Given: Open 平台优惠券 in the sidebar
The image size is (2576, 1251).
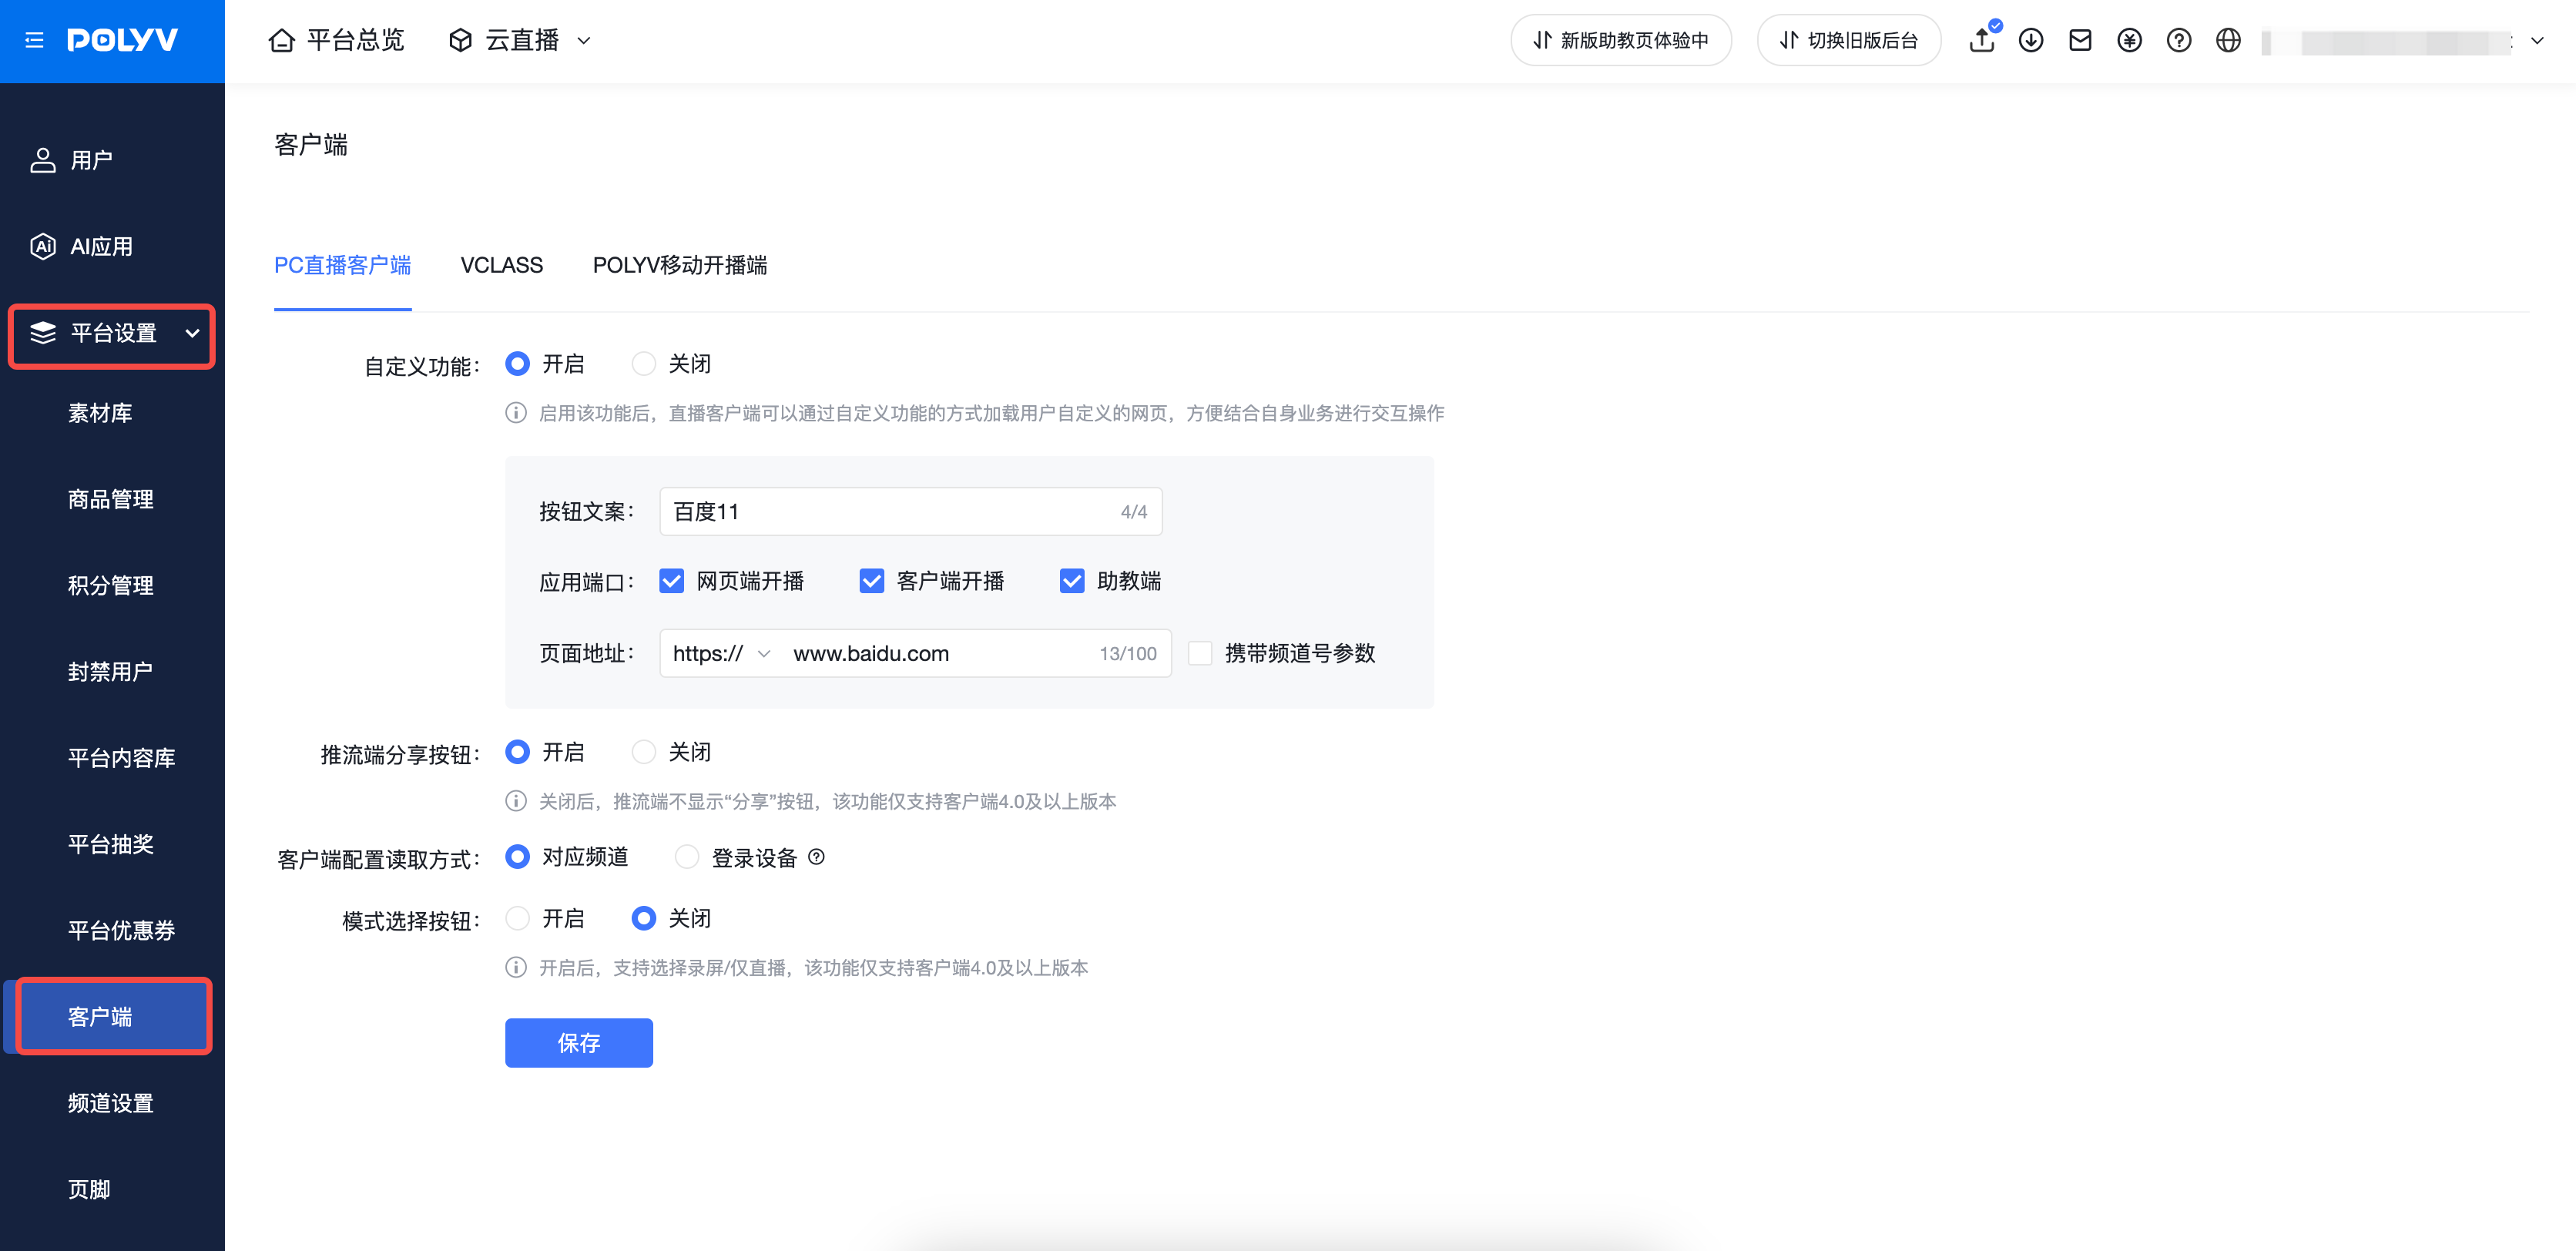Looking at the screenshot, I should (x=121, y=930).
